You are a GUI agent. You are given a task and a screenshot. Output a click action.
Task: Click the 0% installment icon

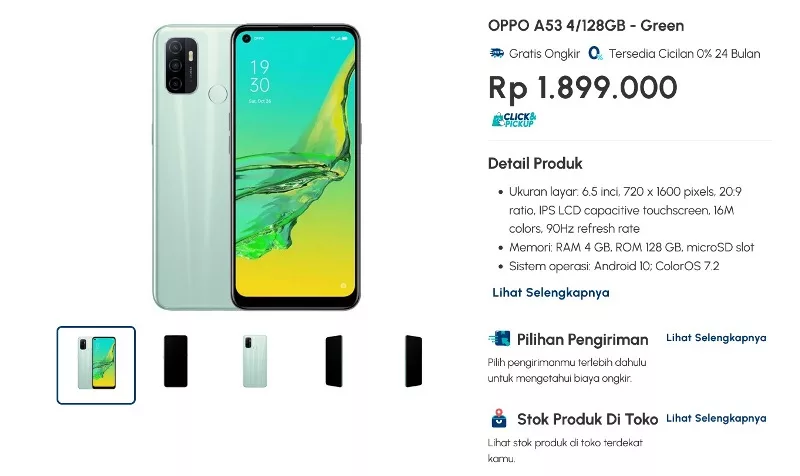(x=595, y=53)
